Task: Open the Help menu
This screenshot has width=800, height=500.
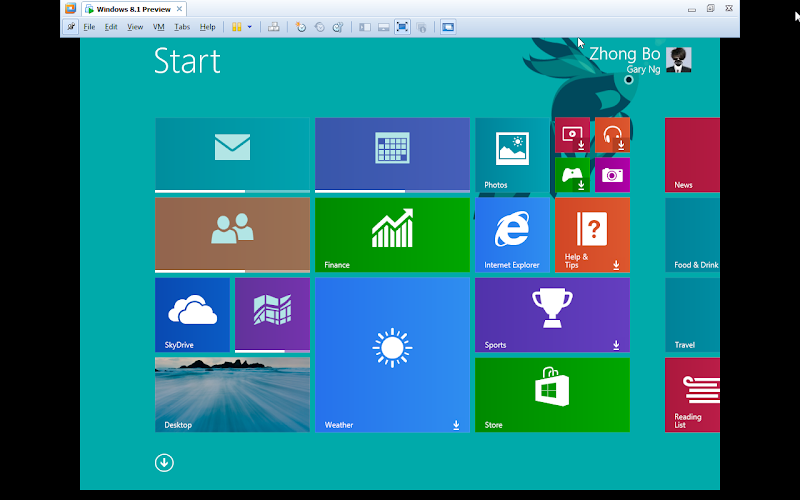Action: pyautogui.click(x=207, y=27)
